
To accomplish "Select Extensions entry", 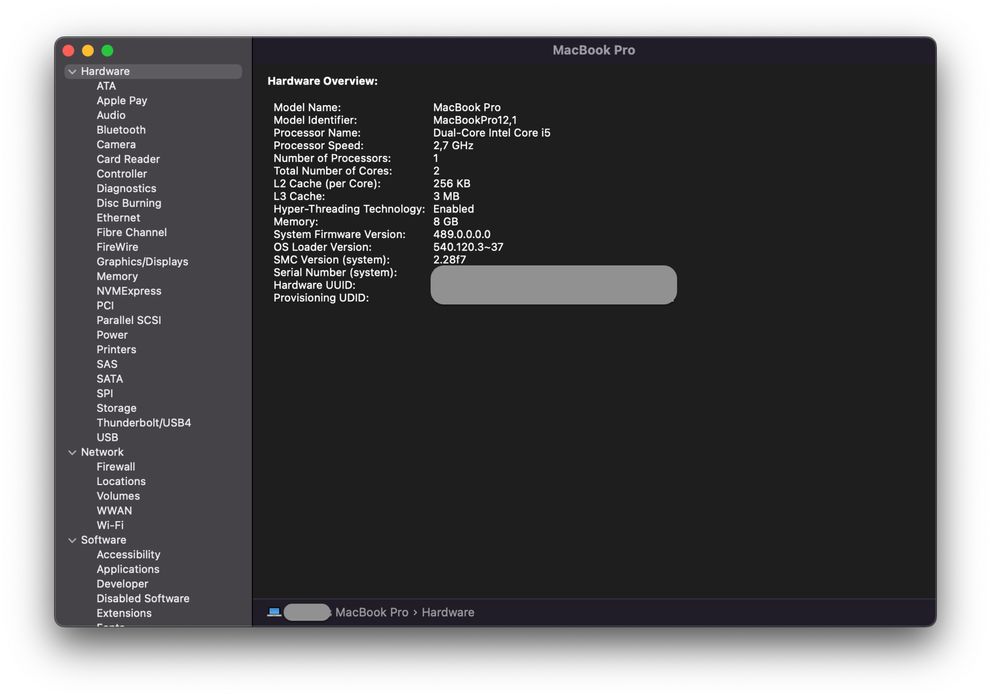I will click(x=124, y=613).
